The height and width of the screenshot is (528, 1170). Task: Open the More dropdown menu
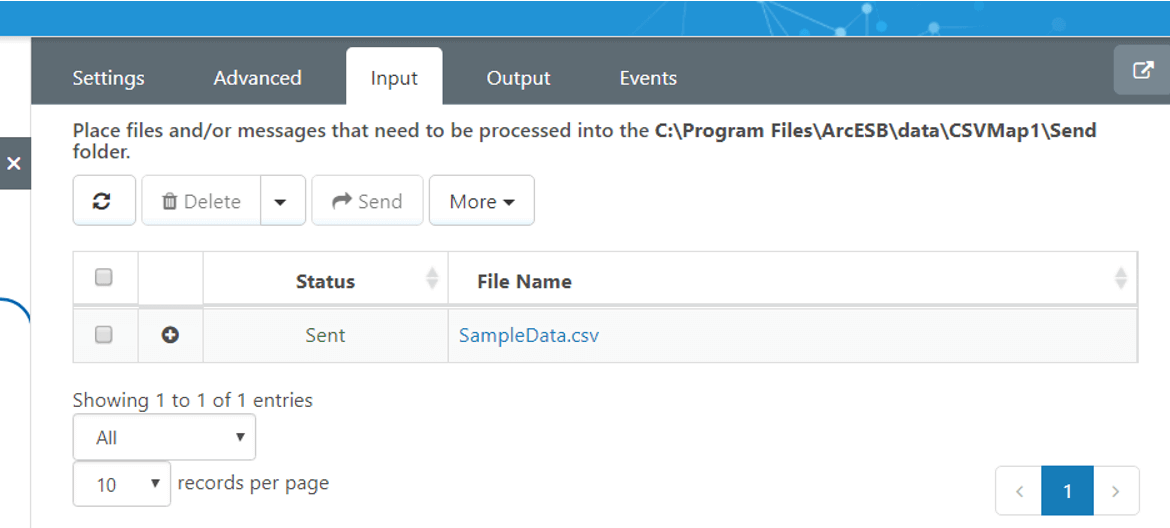click(481, 201)
